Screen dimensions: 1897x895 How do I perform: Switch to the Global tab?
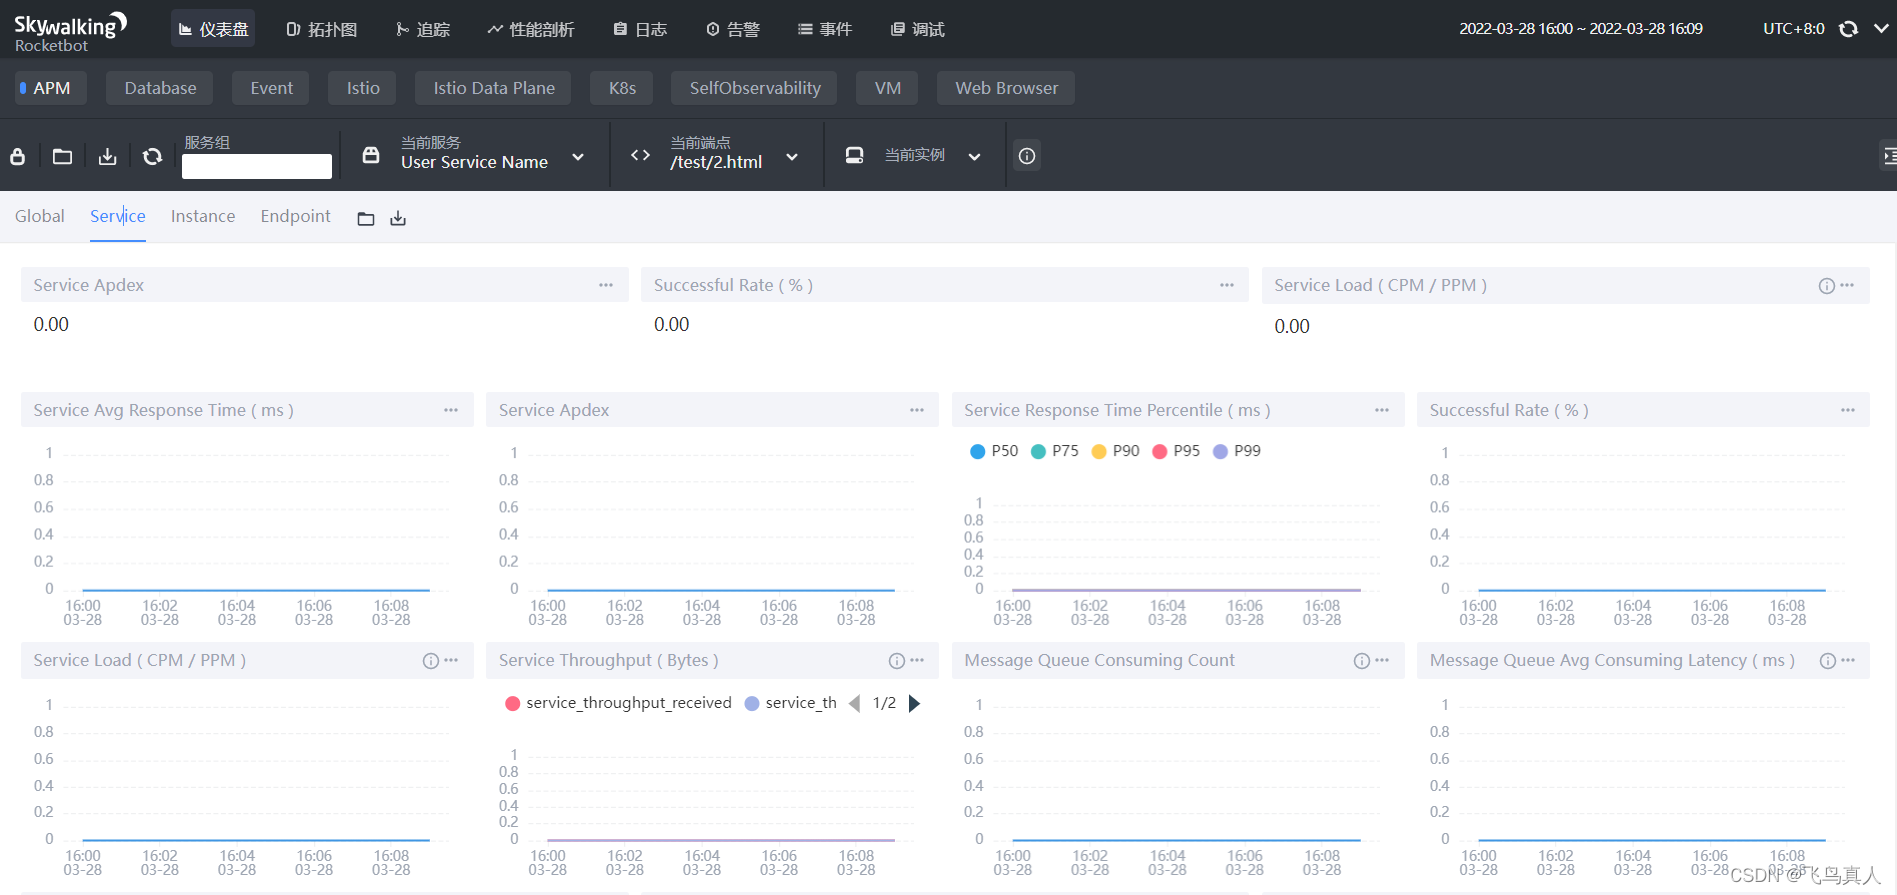tap(40, 216)
